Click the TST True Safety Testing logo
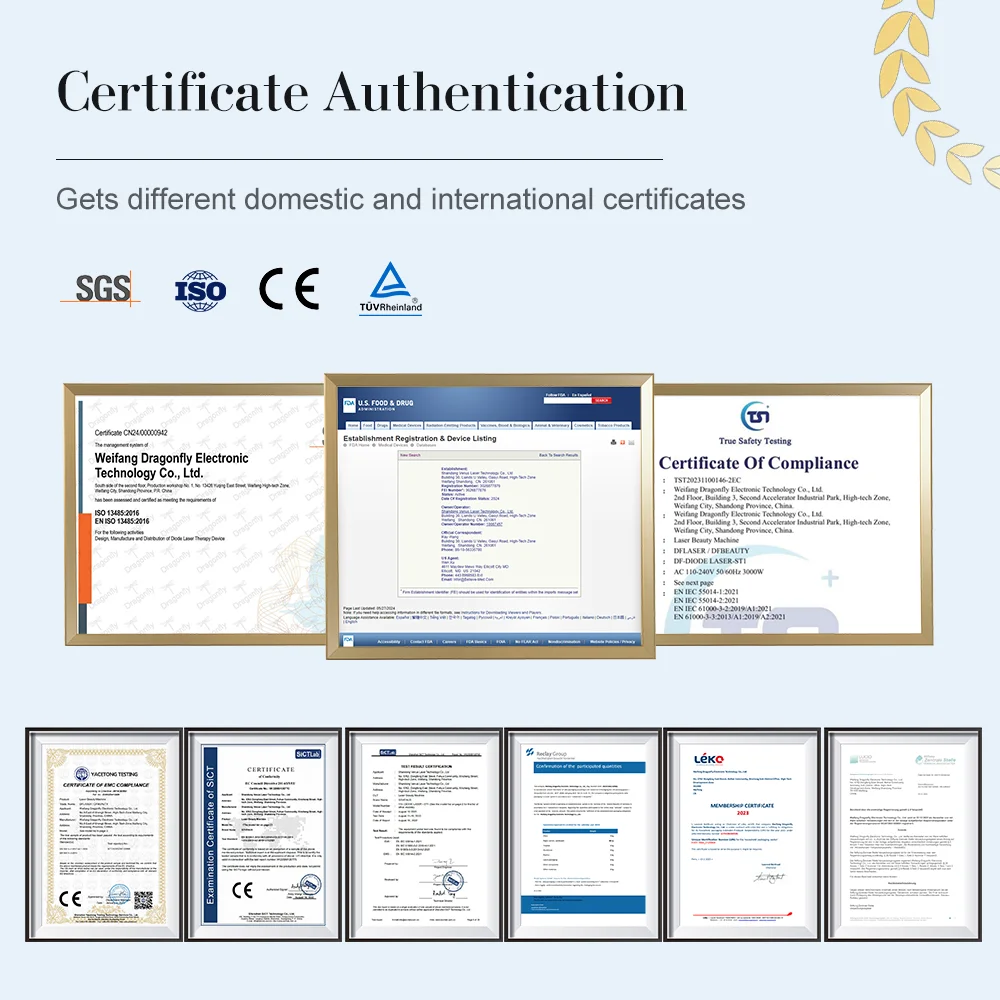This screenshot has height=1000, width=1000. [x=754, y=417]
